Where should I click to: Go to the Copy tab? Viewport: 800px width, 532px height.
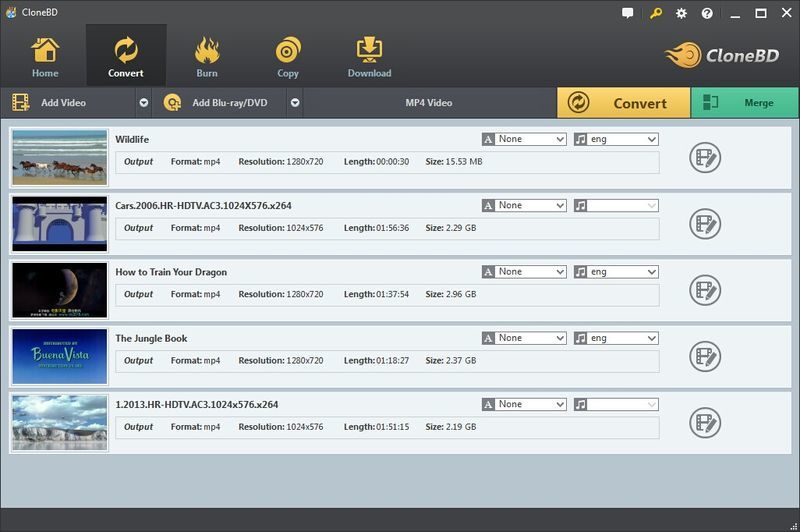tap(288, 57)
